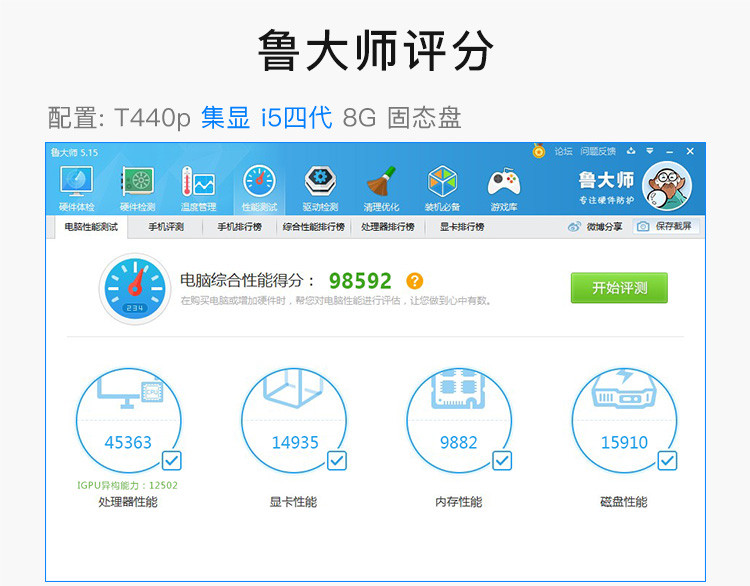Switch to the 电脑性能测试 tab
The width and height of the screenshot is (750, 586).
pos(91,227)
